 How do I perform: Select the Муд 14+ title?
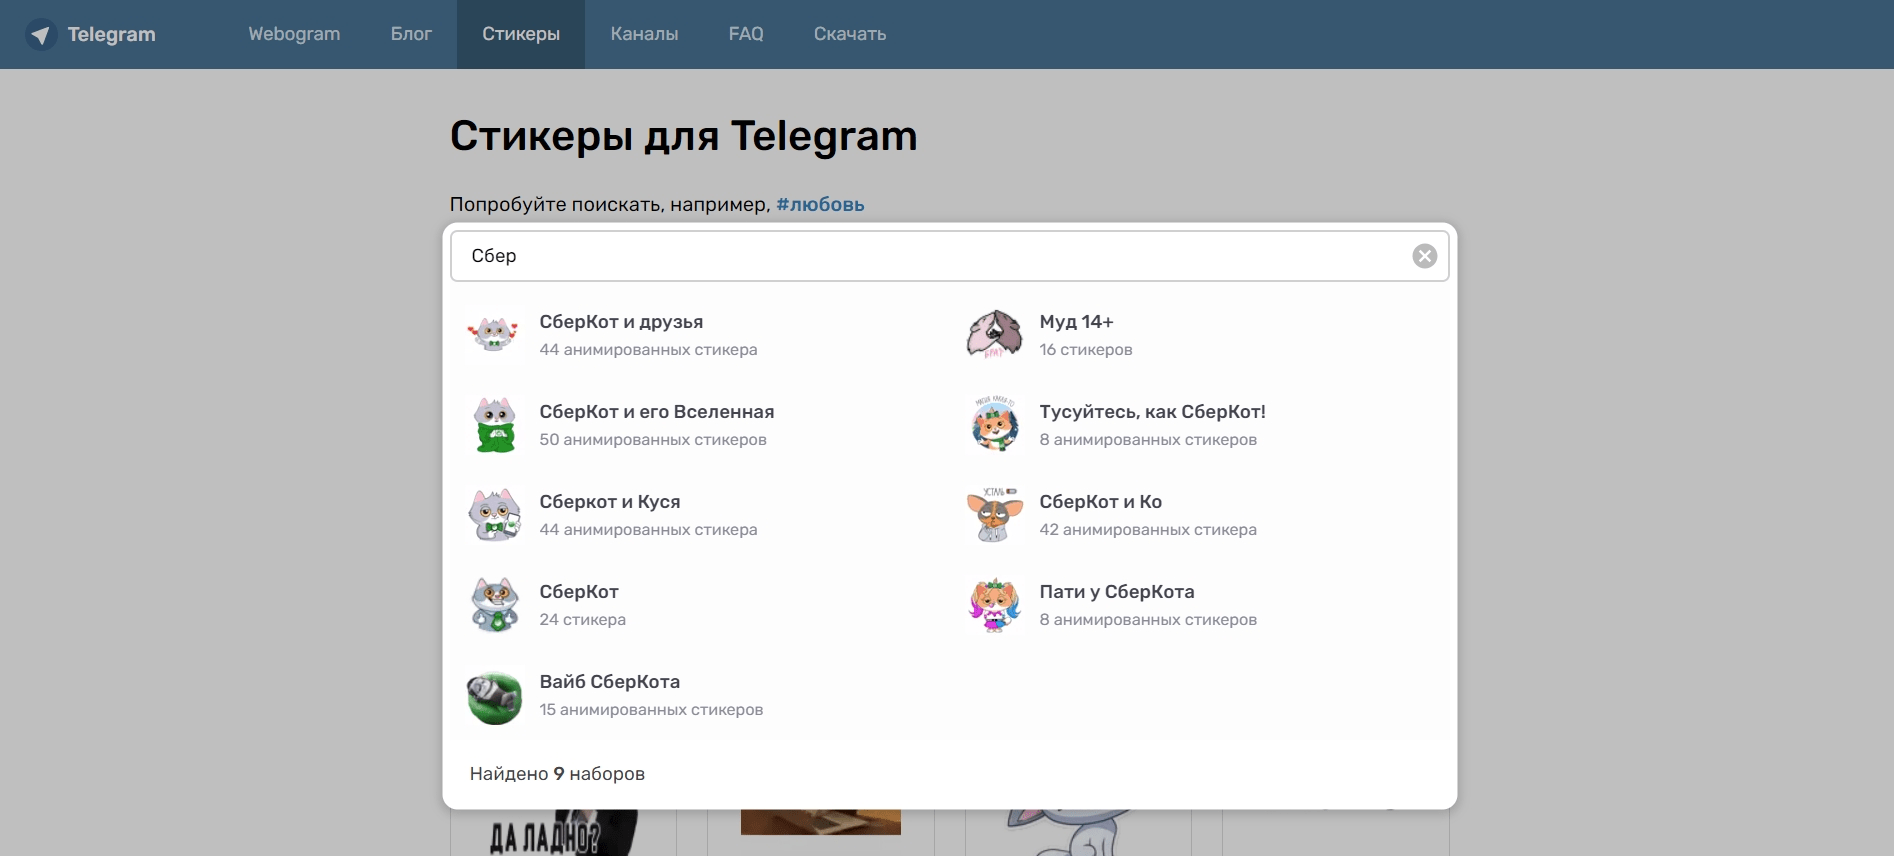[1076, 322]
